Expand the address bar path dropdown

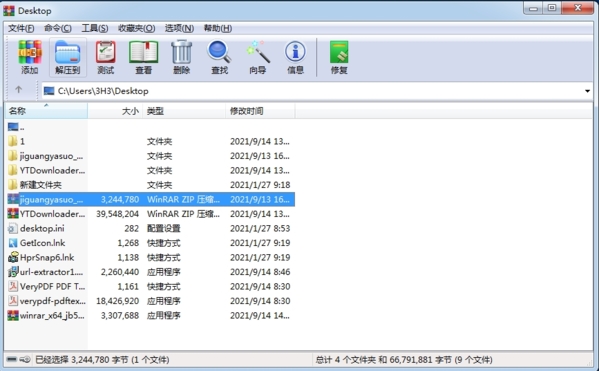tap(587, 91)
